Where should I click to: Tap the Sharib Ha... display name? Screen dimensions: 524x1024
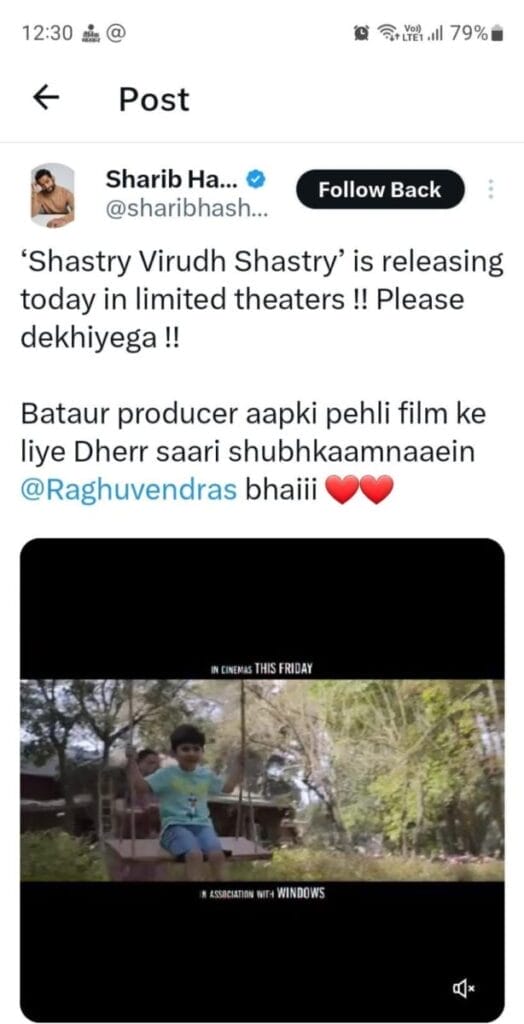coord(173,178)
